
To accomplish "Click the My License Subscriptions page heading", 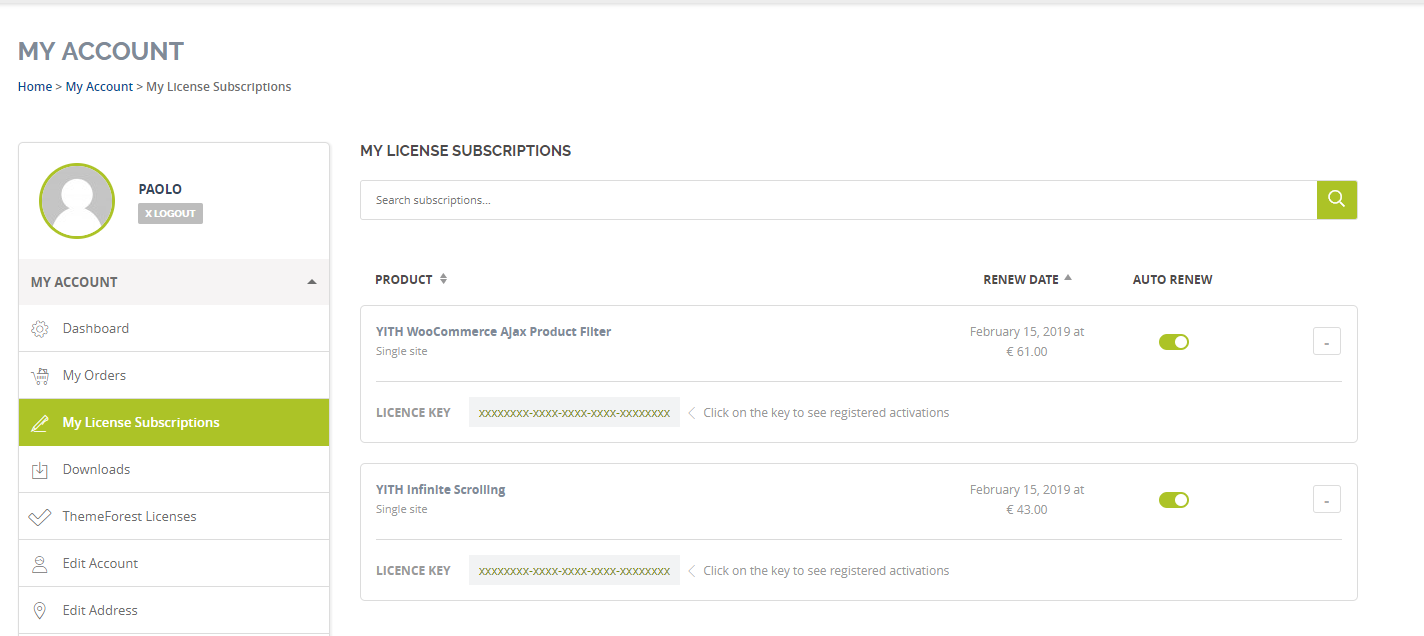I will pyautogui.click(x=465, y=151).
